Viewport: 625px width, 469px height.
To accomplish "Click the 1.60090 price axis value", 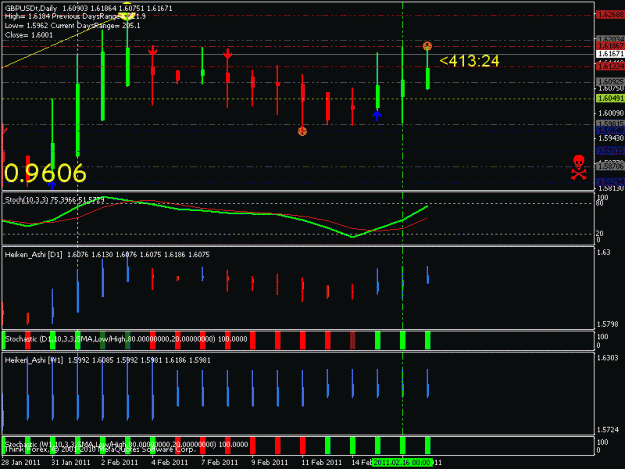I will tap(611, 114).
